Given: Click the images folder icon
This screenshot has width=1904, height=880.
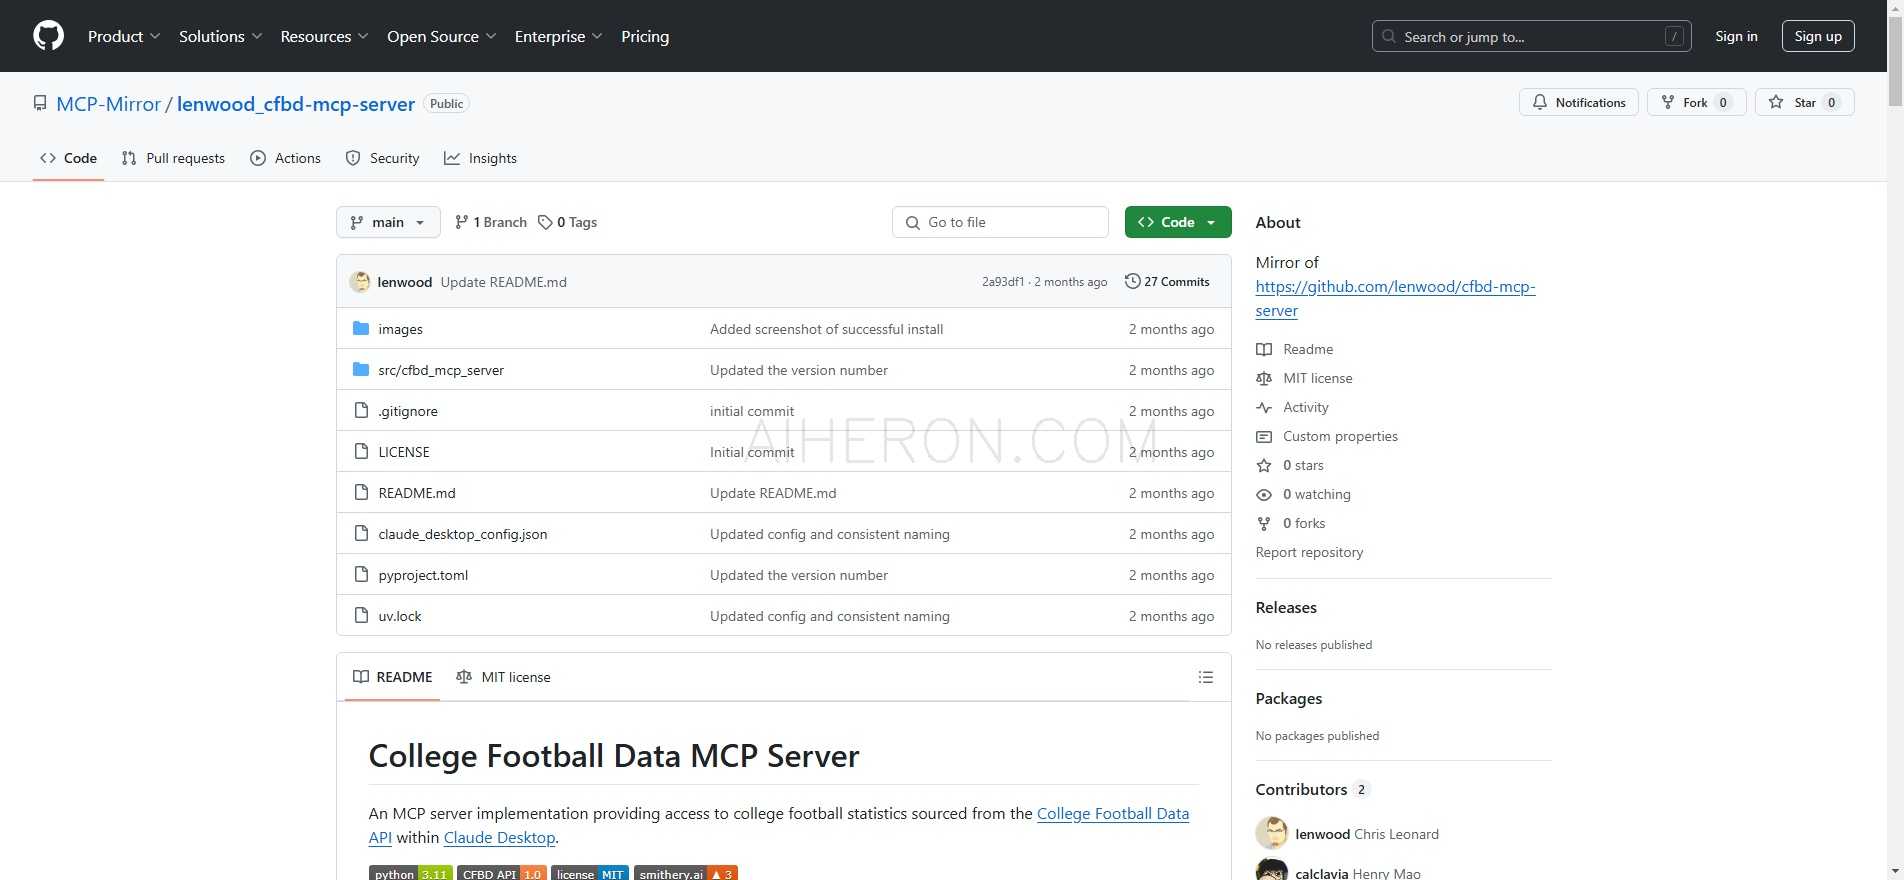Looking at the screenshot, I should (x=361, y=328).
